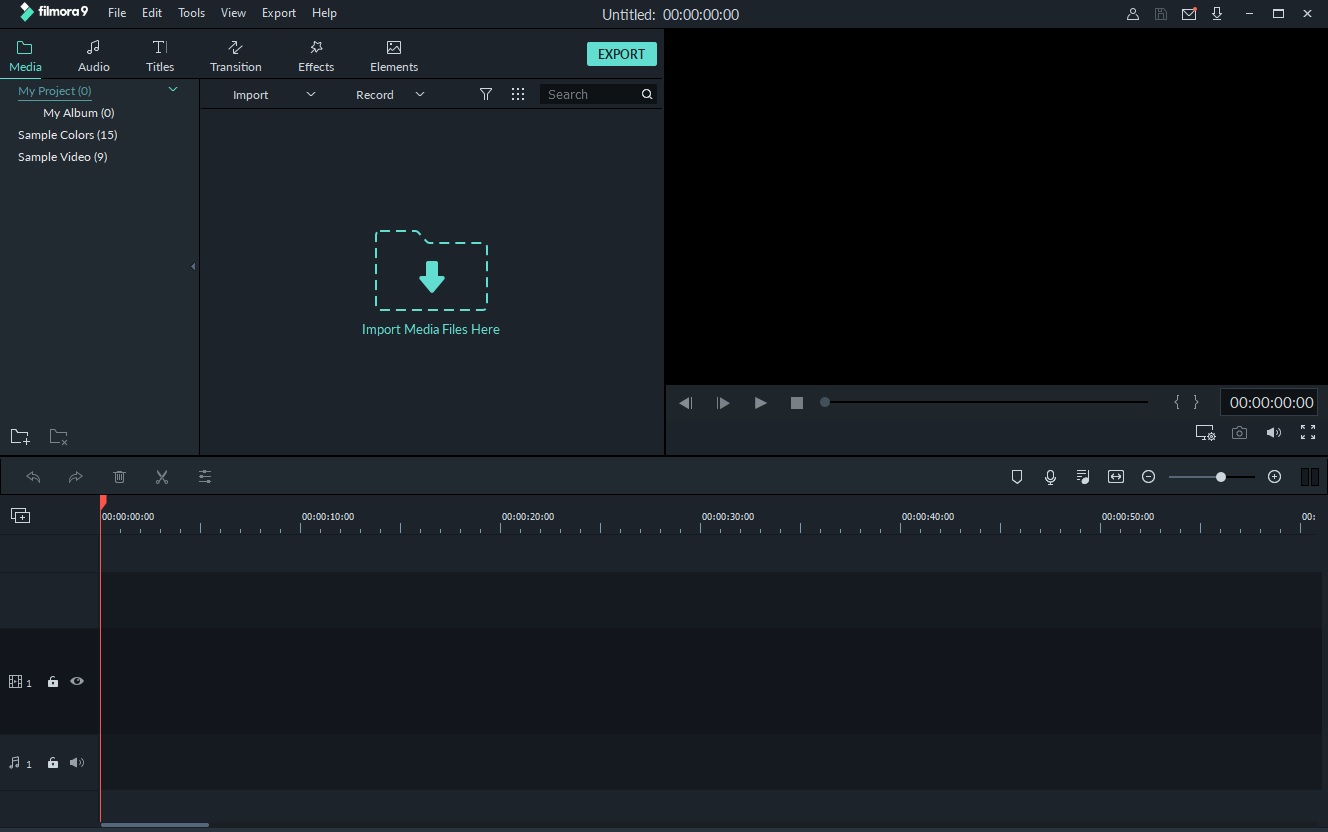1328x832 pixels.
Task: Click the Split scissors icon
Action: (162, 477)
